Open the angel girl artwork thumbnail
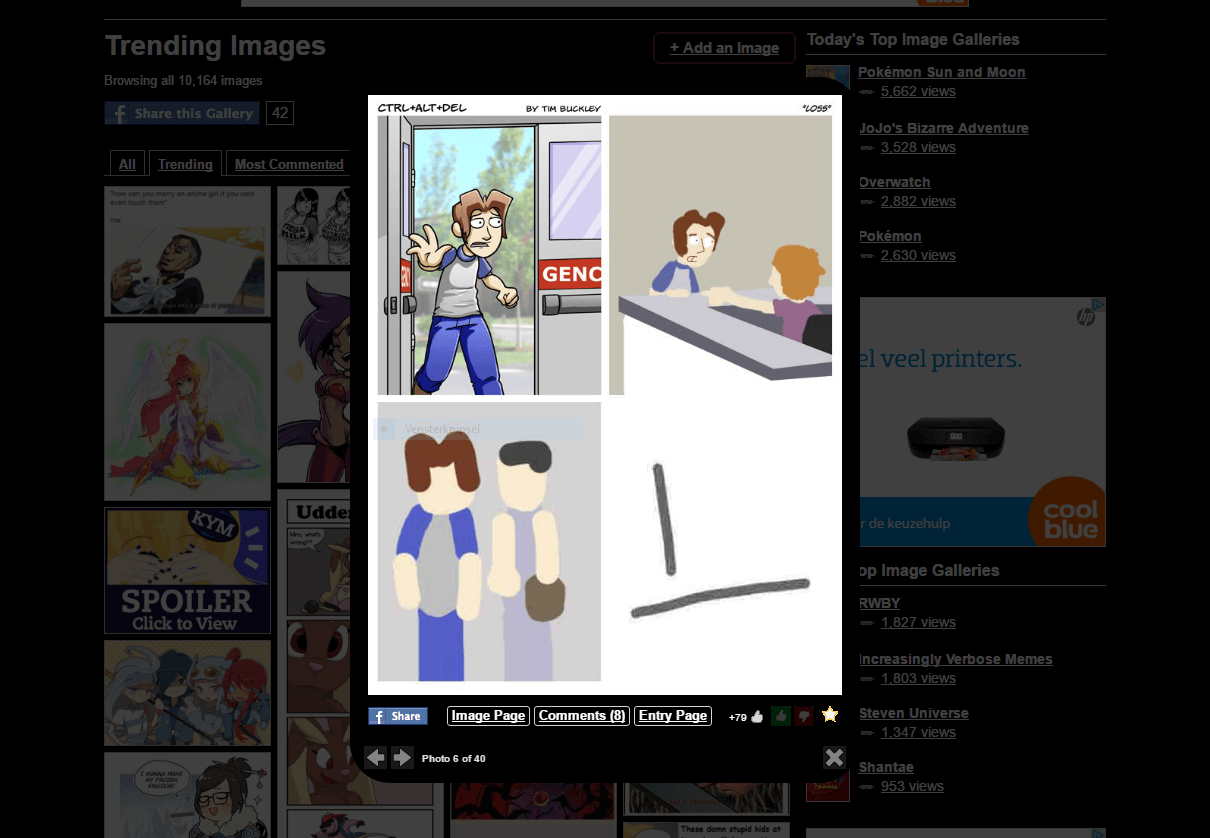 (187, 411)
